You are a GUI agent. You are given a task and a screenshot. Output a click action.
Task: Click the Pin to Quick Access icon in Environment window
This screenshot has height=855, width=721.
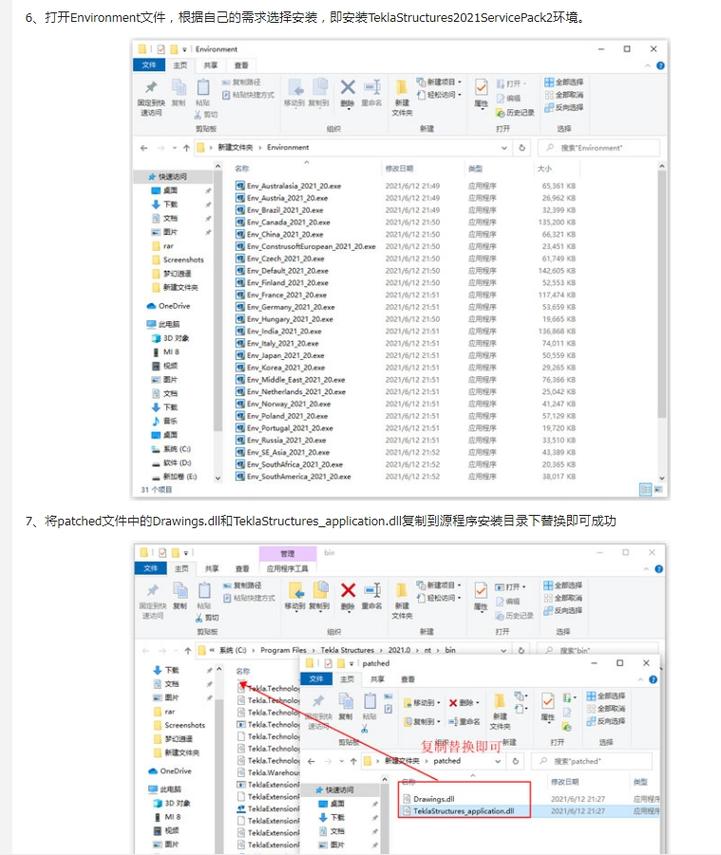pyautogui.click(x=151, y=87)
